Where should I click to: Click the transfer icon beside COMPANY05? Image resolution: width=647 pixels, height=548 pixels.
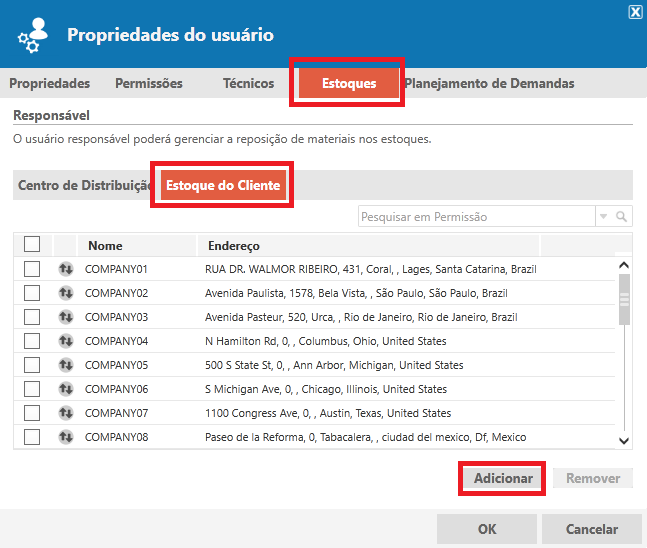66,365
